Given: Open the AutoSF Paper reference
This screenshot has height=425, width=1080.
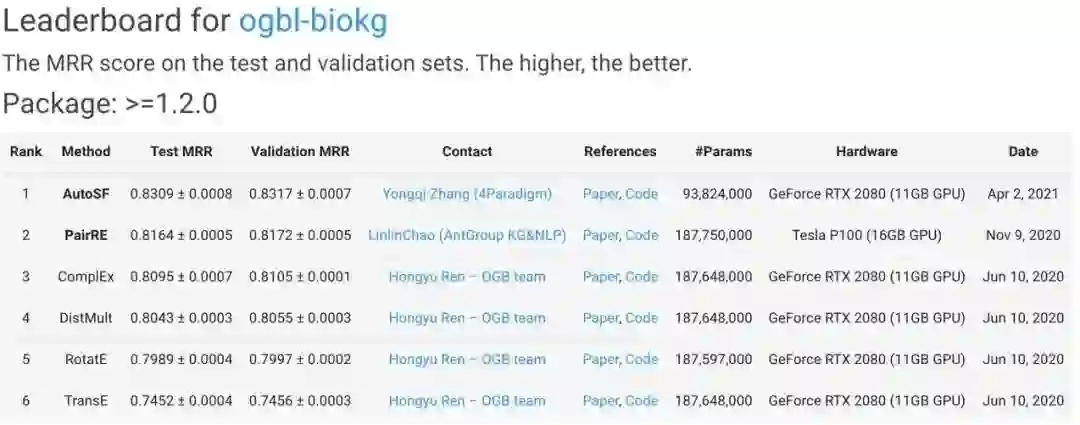Looking at the screenshot, I should coord(600,194).
